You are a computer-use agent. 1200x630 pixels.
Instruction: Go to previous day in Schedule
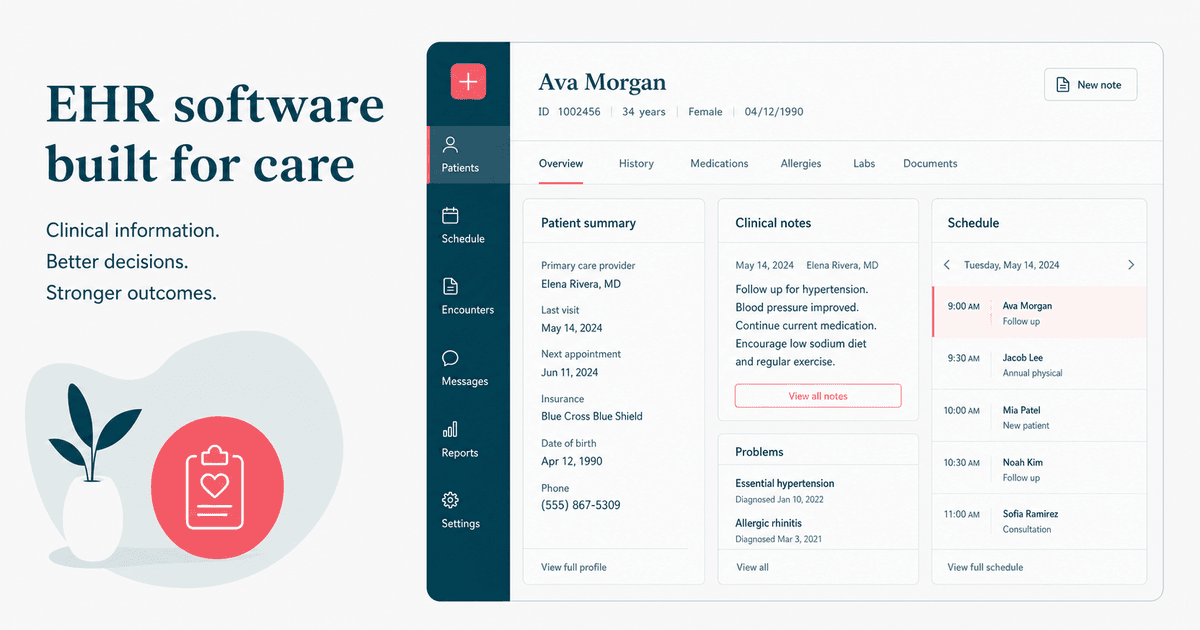point(948,265)
